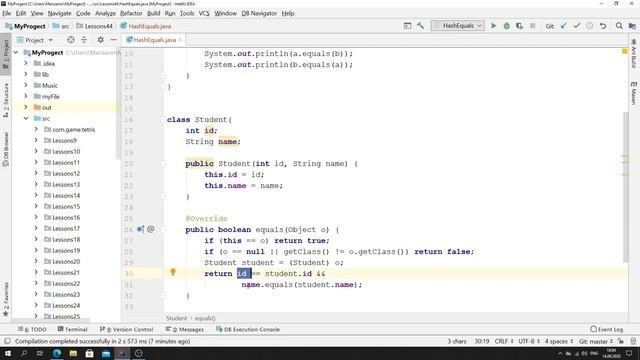
Task: Open the Messages tool window
Action: click(184, 329)
